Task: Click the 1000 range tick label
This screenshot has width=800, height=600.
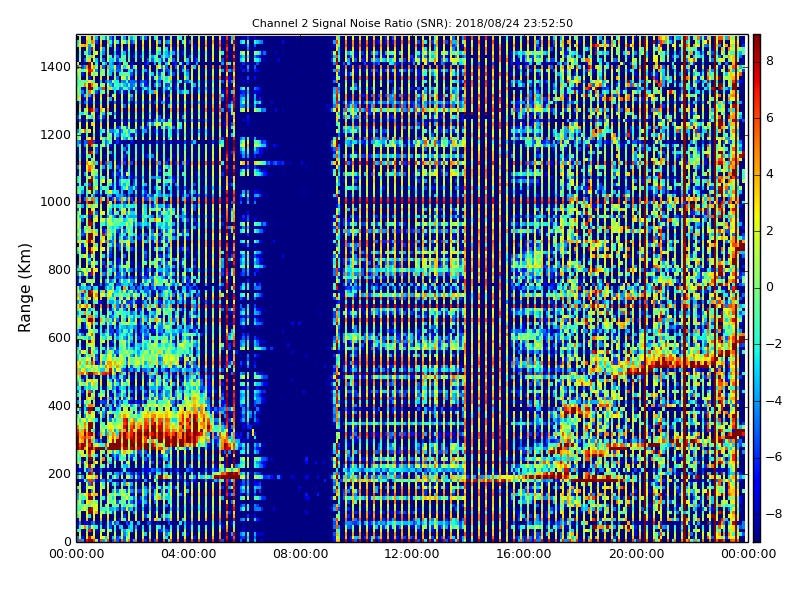Action: click(x=56, y=202)
